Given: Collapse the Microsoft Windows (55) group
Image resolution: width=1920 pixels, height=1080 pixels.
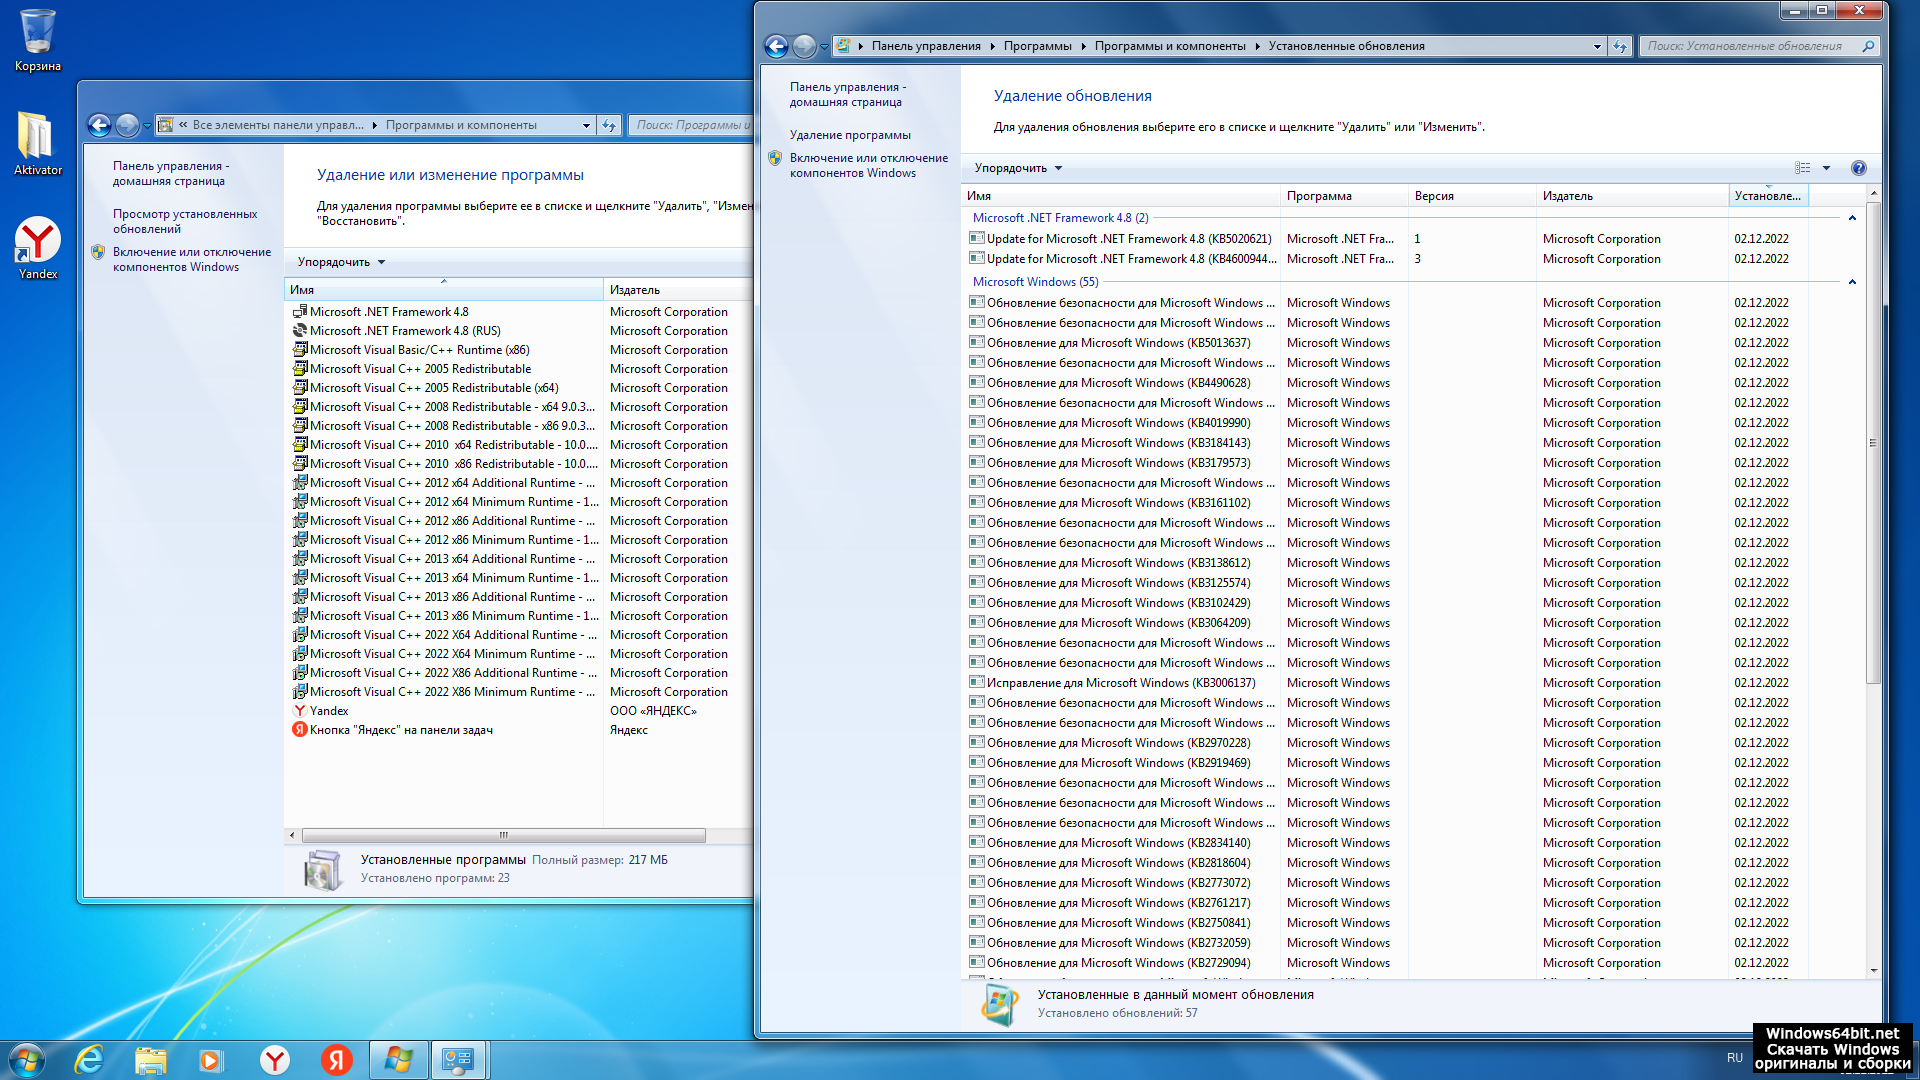Looking at the screenshot, I should tap(1852, 282).
